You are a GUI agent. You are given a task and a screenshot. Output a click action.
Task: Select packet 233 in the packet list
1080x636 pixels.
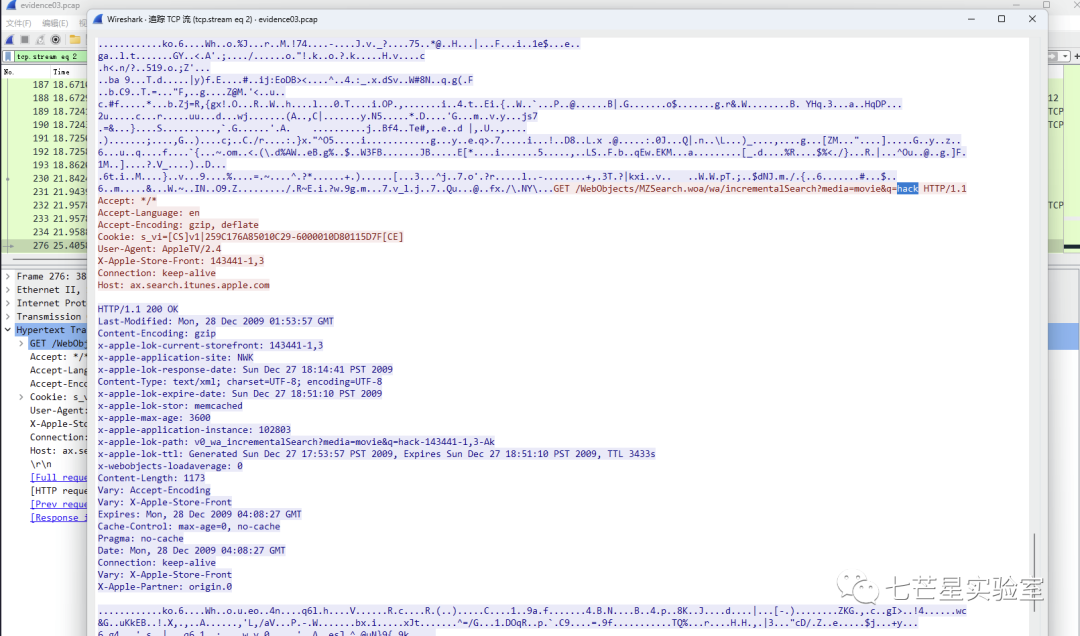(x=45, y=218)
